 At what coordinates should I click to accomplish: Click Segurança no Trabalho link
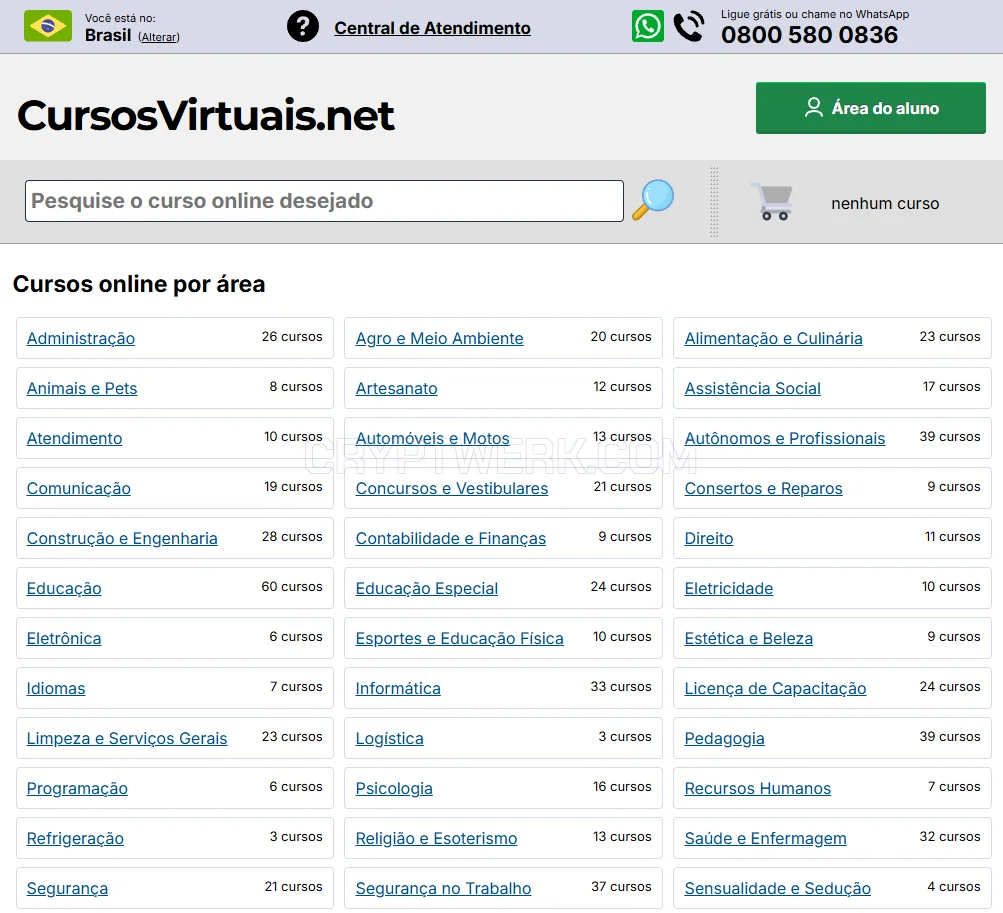443,888
